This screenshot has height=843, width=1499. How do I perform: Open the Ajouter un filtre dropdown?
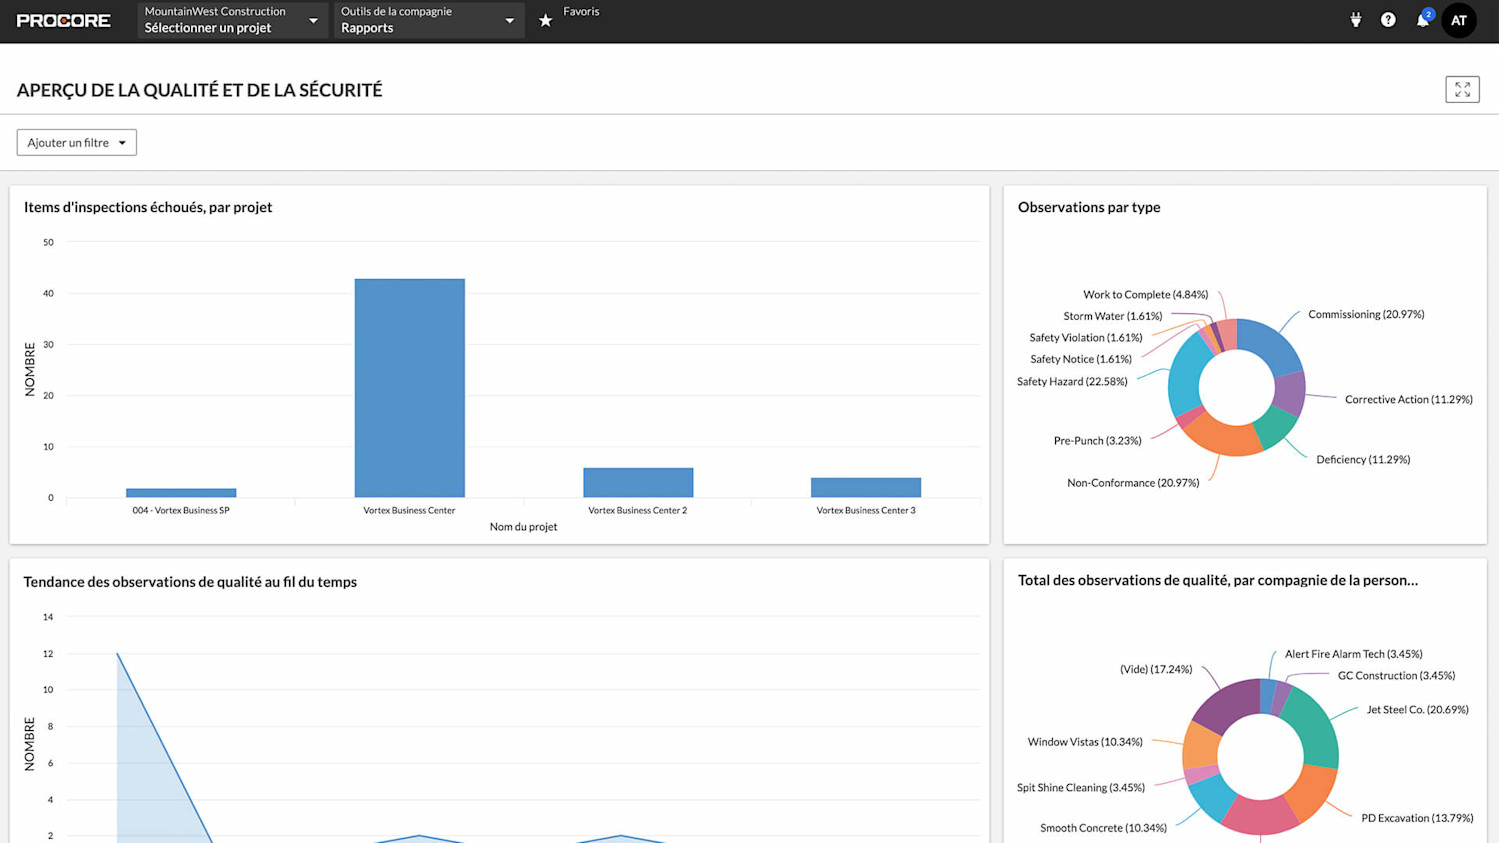(76, 142)
